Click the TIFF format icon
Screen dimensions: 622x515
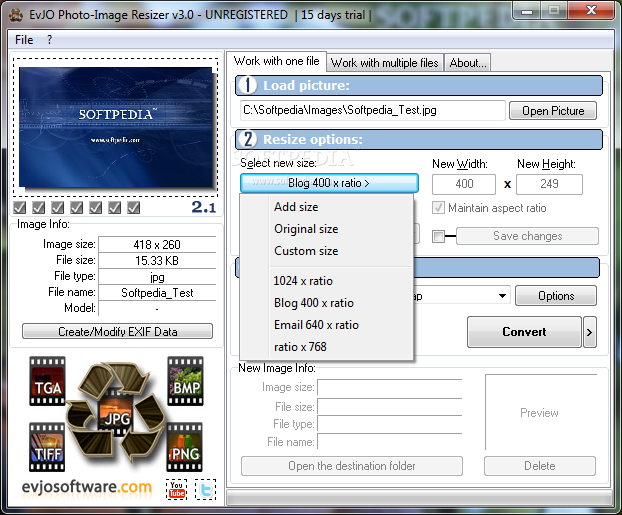[47, 447]
